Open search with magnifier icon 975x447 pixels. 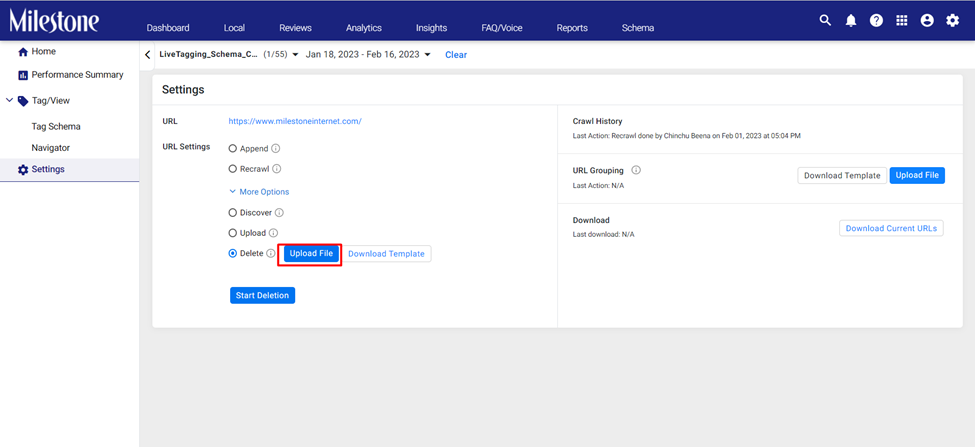(x=825, y=21)
